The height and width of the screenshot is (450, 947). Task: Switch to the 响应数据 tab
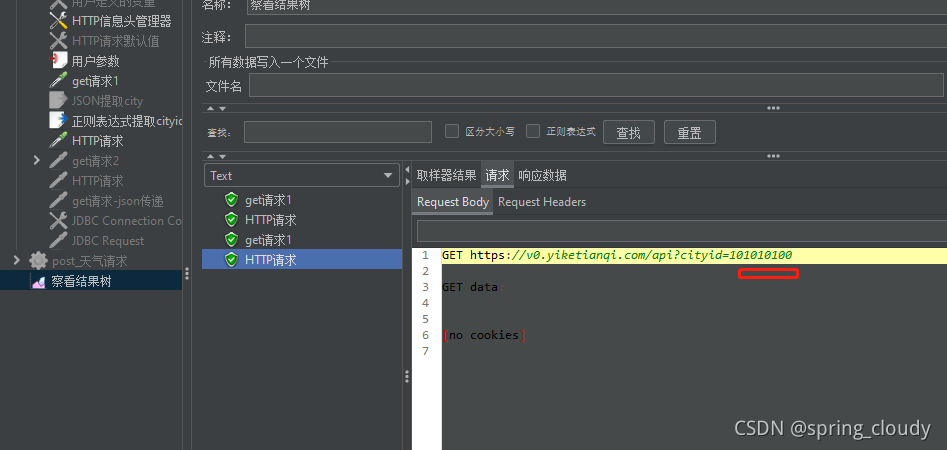tap(542, 175)
